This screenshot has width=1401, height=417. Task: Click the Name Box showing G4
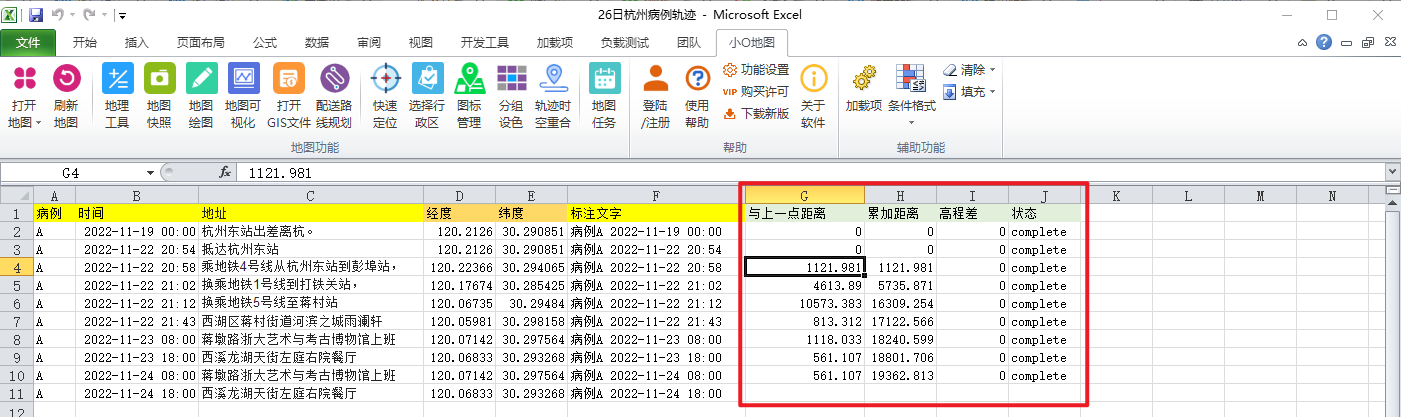tap(72, 172)
